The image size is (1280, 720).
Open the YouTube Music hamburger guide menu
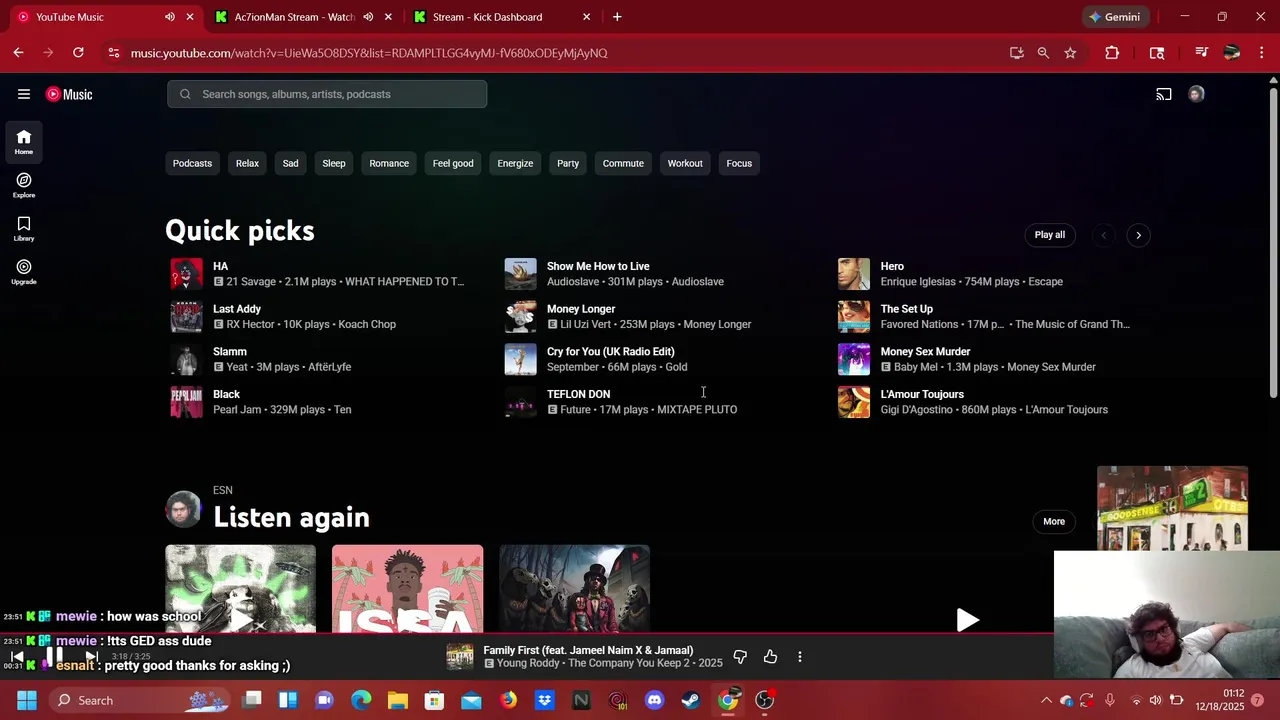24,94
